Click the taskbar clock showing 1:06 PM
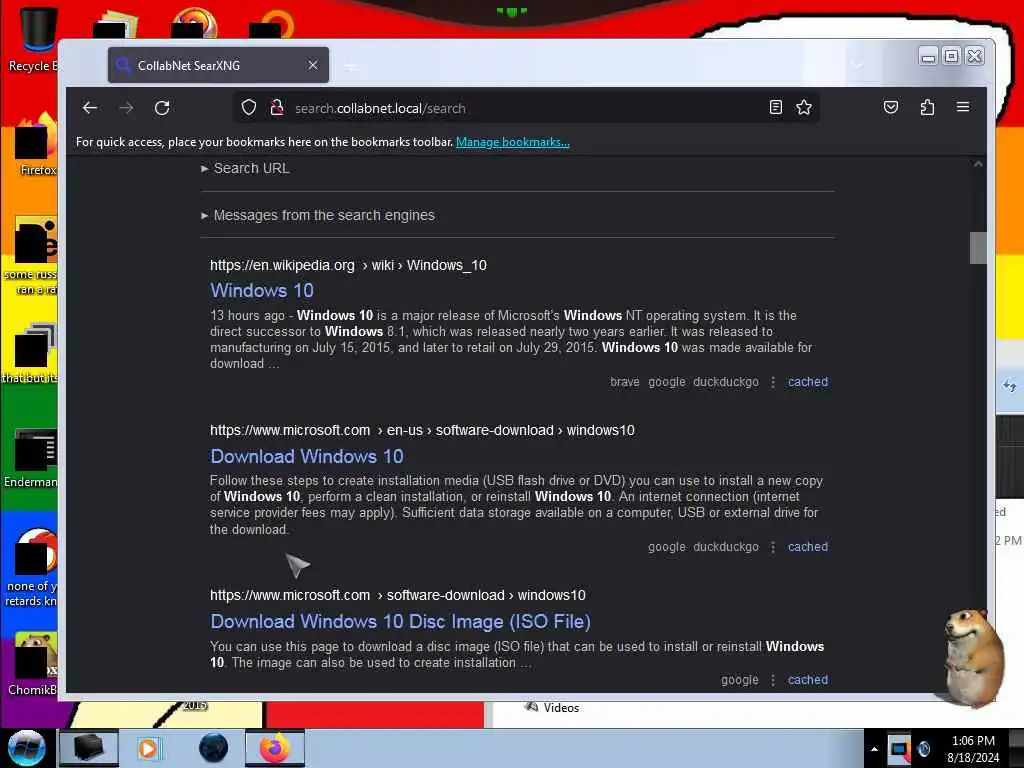This screenshot has height=768, width=1024. tap(973, 749)
